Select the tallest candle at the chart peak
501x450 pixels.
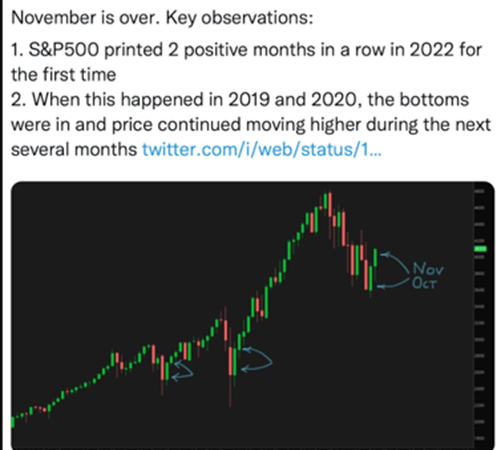click(x=330, y=206)
